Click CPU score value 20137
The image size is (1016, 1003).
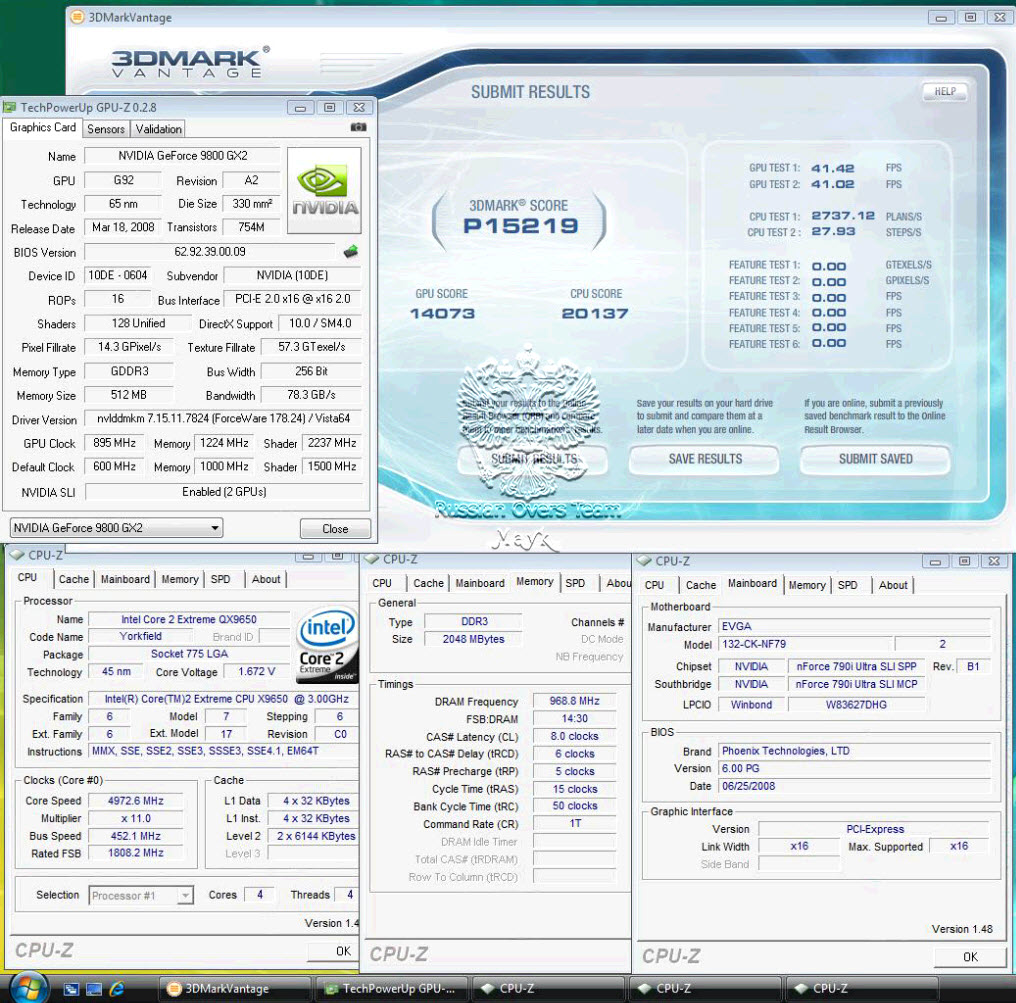595,314
